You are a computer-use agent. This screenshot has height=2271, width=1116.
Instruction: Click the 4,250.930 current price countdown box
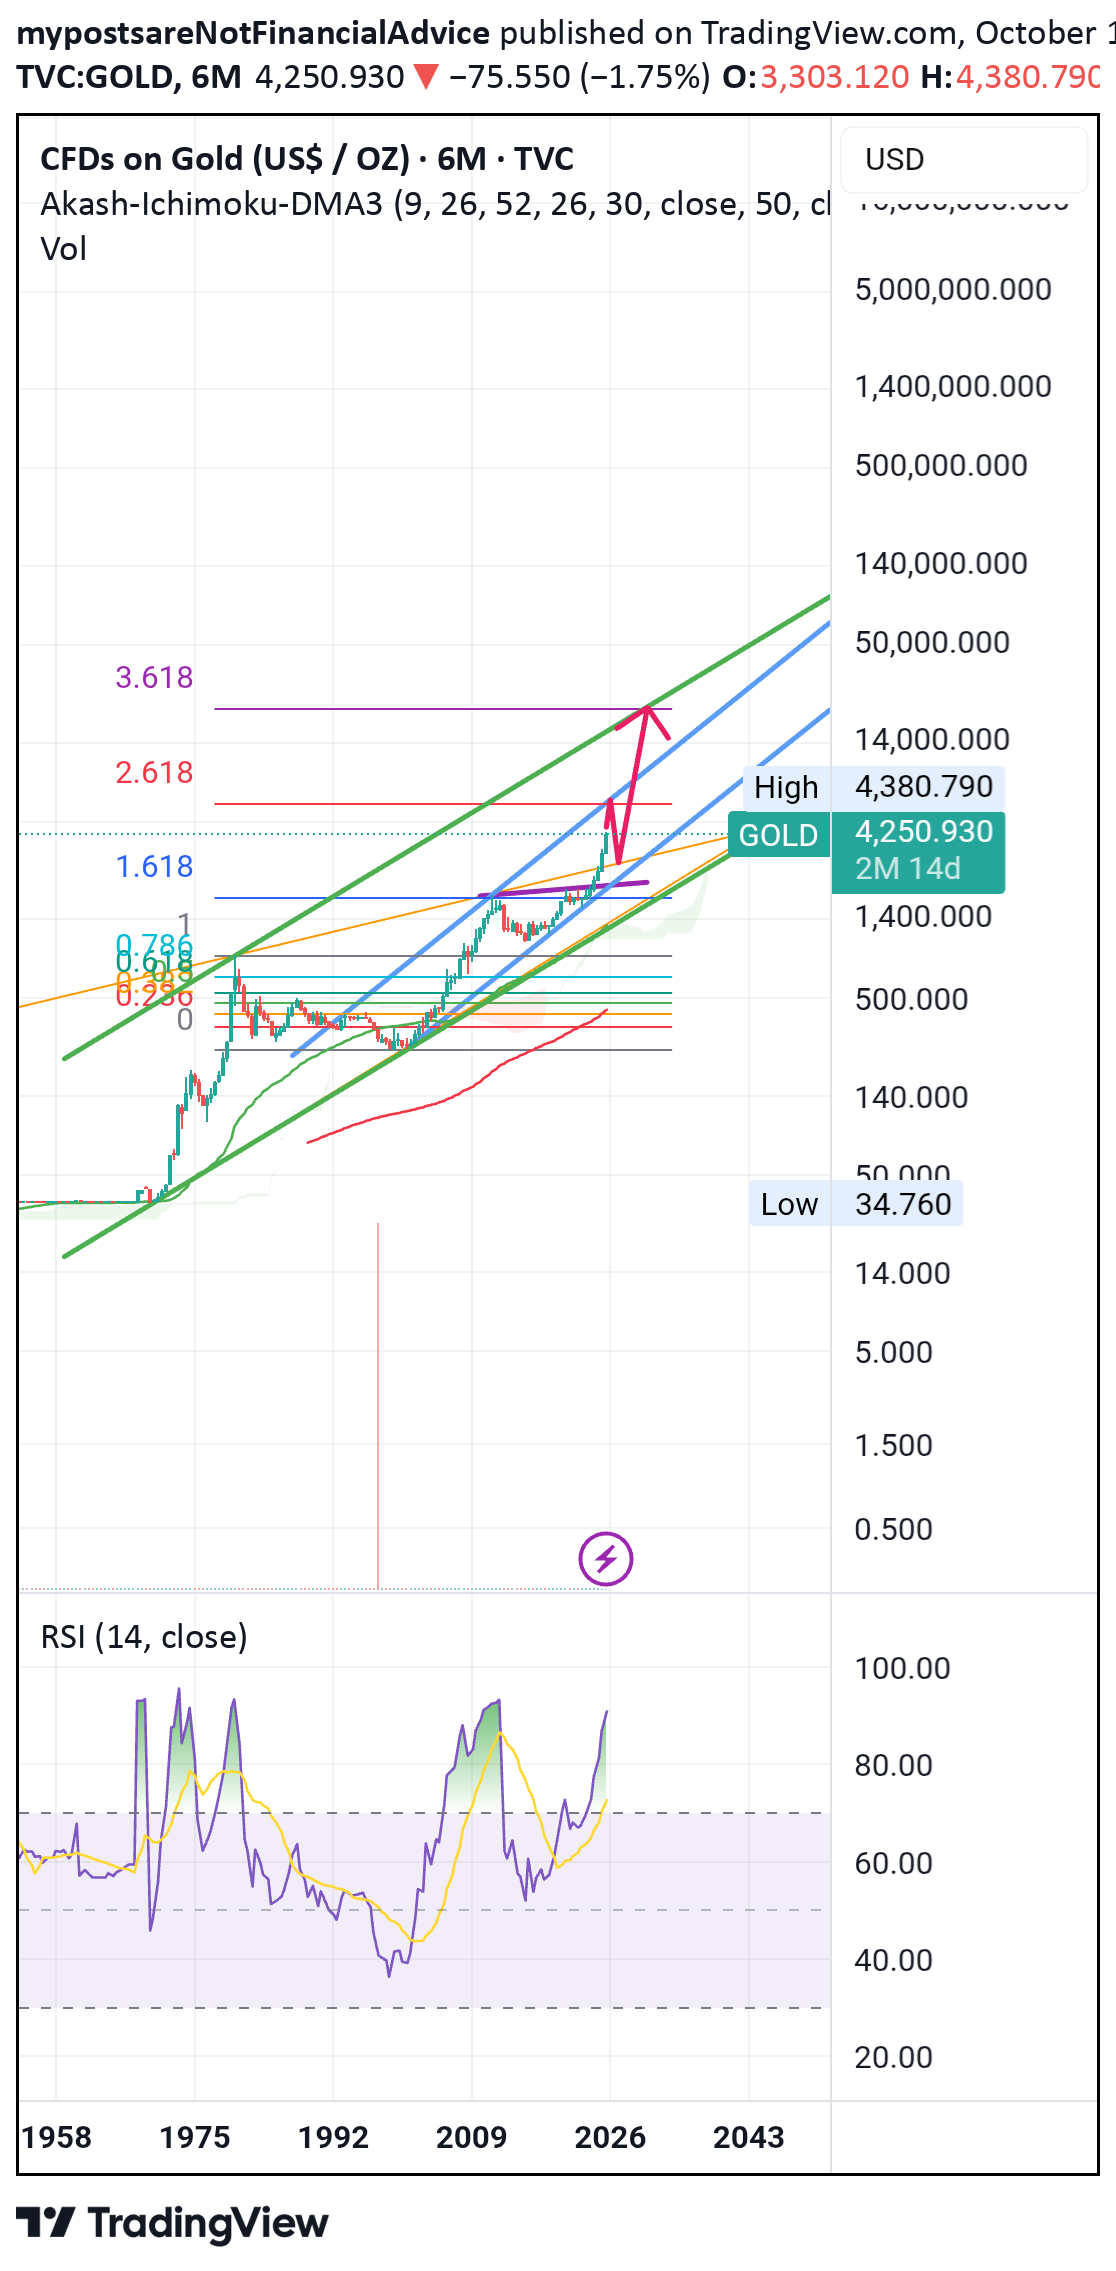(918, 851)
